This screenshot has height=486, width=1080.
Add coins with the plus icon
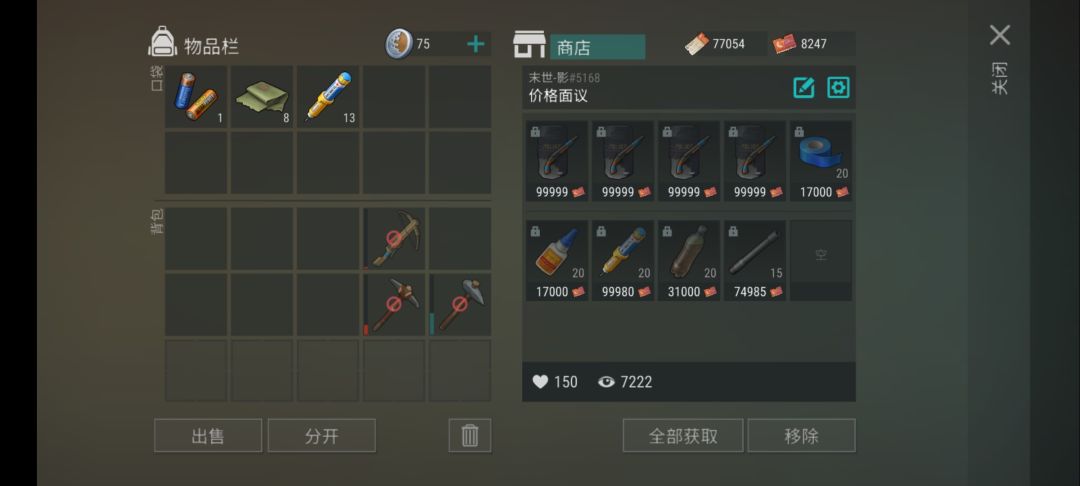[x=475, y=44]
